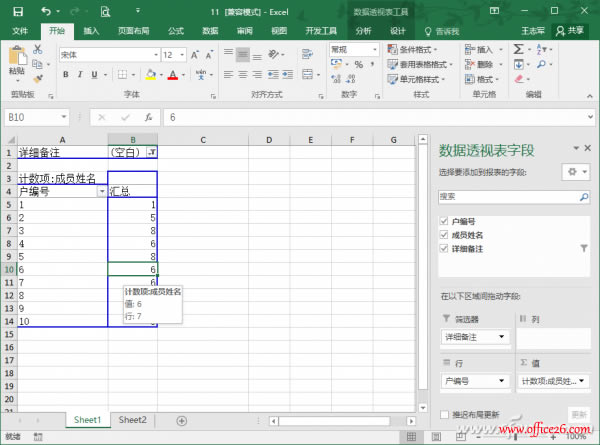Click the font color A icon
Image resolution: width=600 pixels, height=445 pixels.
point(172,74)
